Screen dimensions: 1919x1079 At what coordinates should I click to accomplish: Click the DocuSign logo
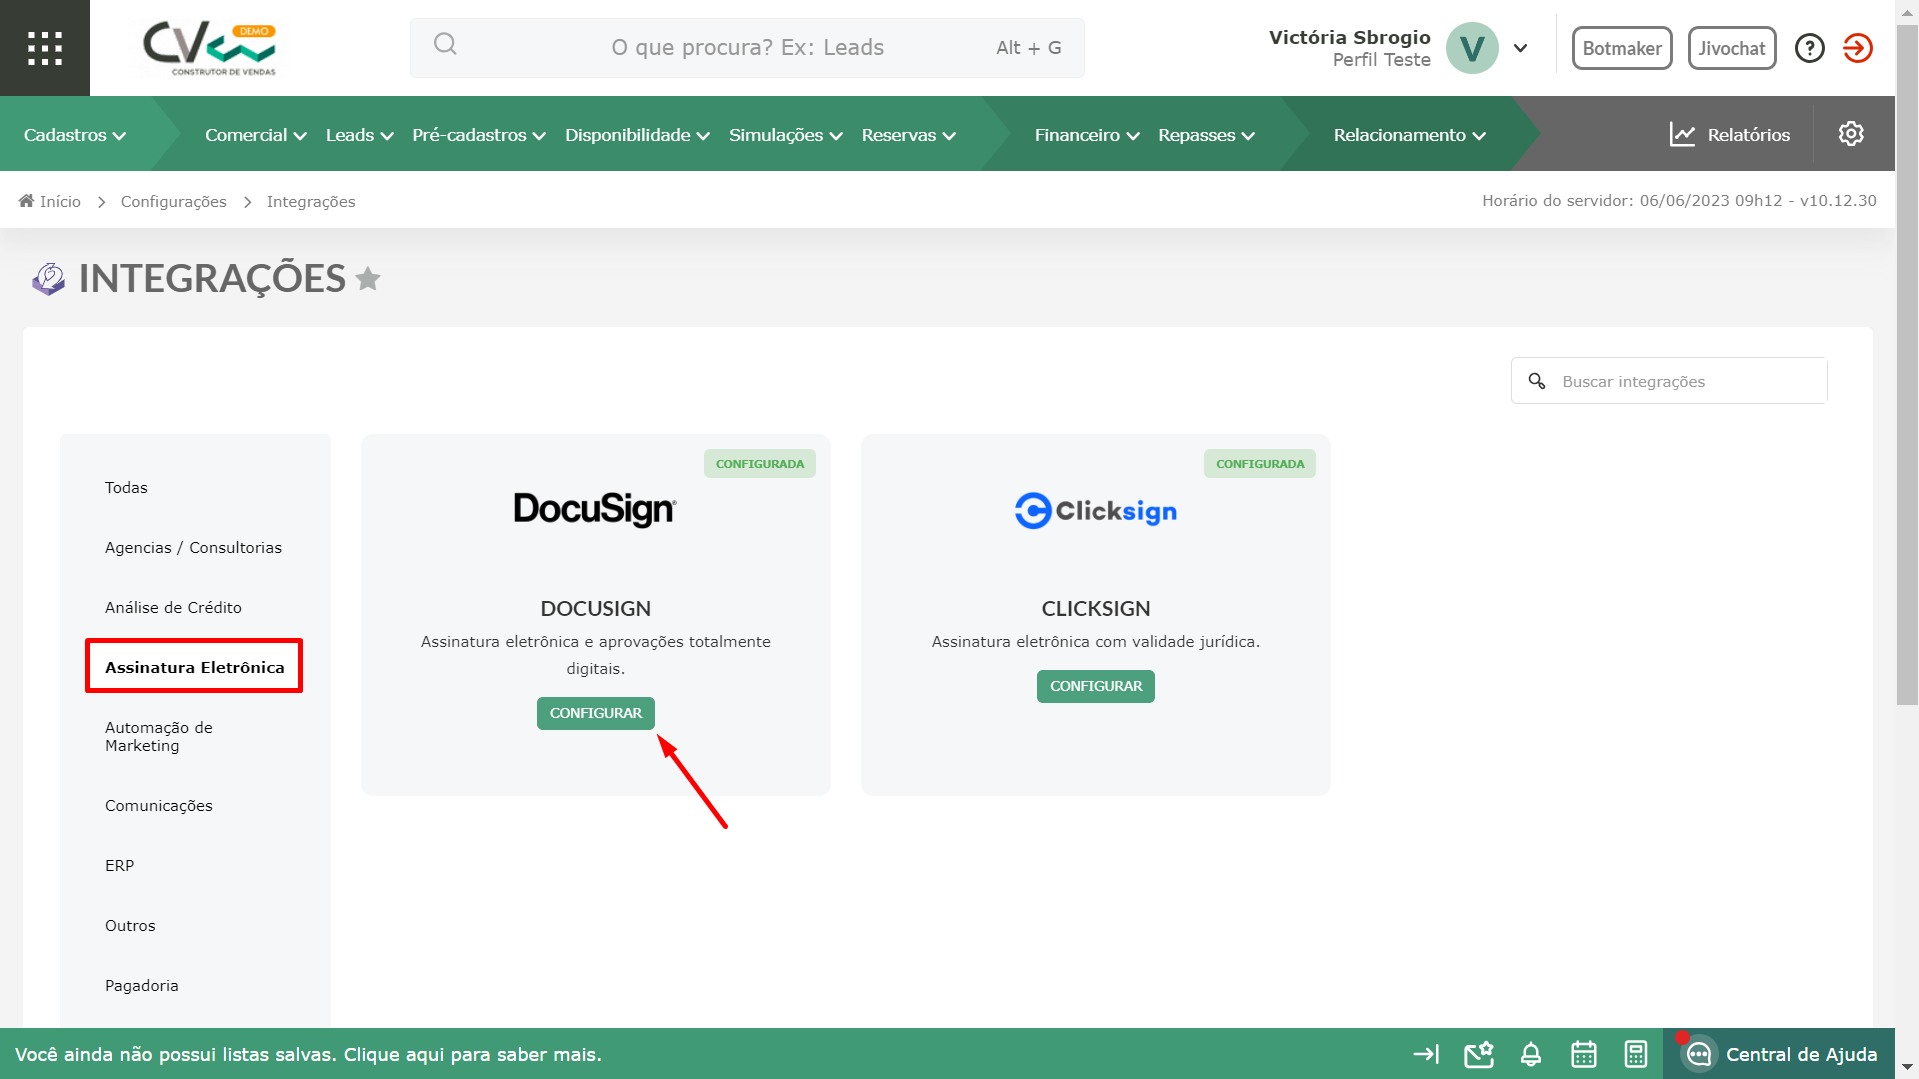[x=595, y=510]
